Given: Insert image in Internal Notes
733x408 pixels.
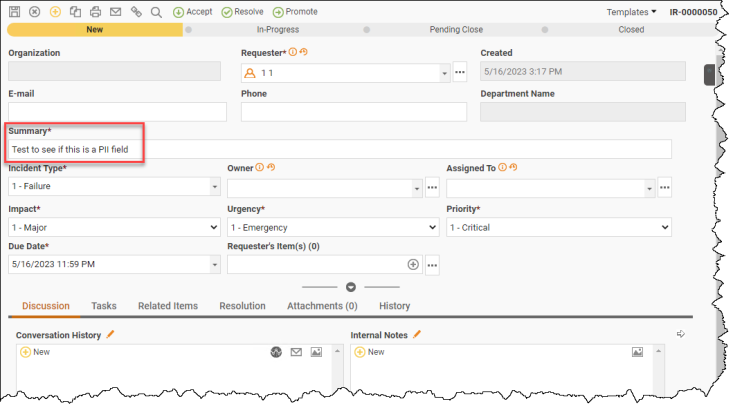Looking at the screenshot, I should pyautogui.click(x=637, y=352).
